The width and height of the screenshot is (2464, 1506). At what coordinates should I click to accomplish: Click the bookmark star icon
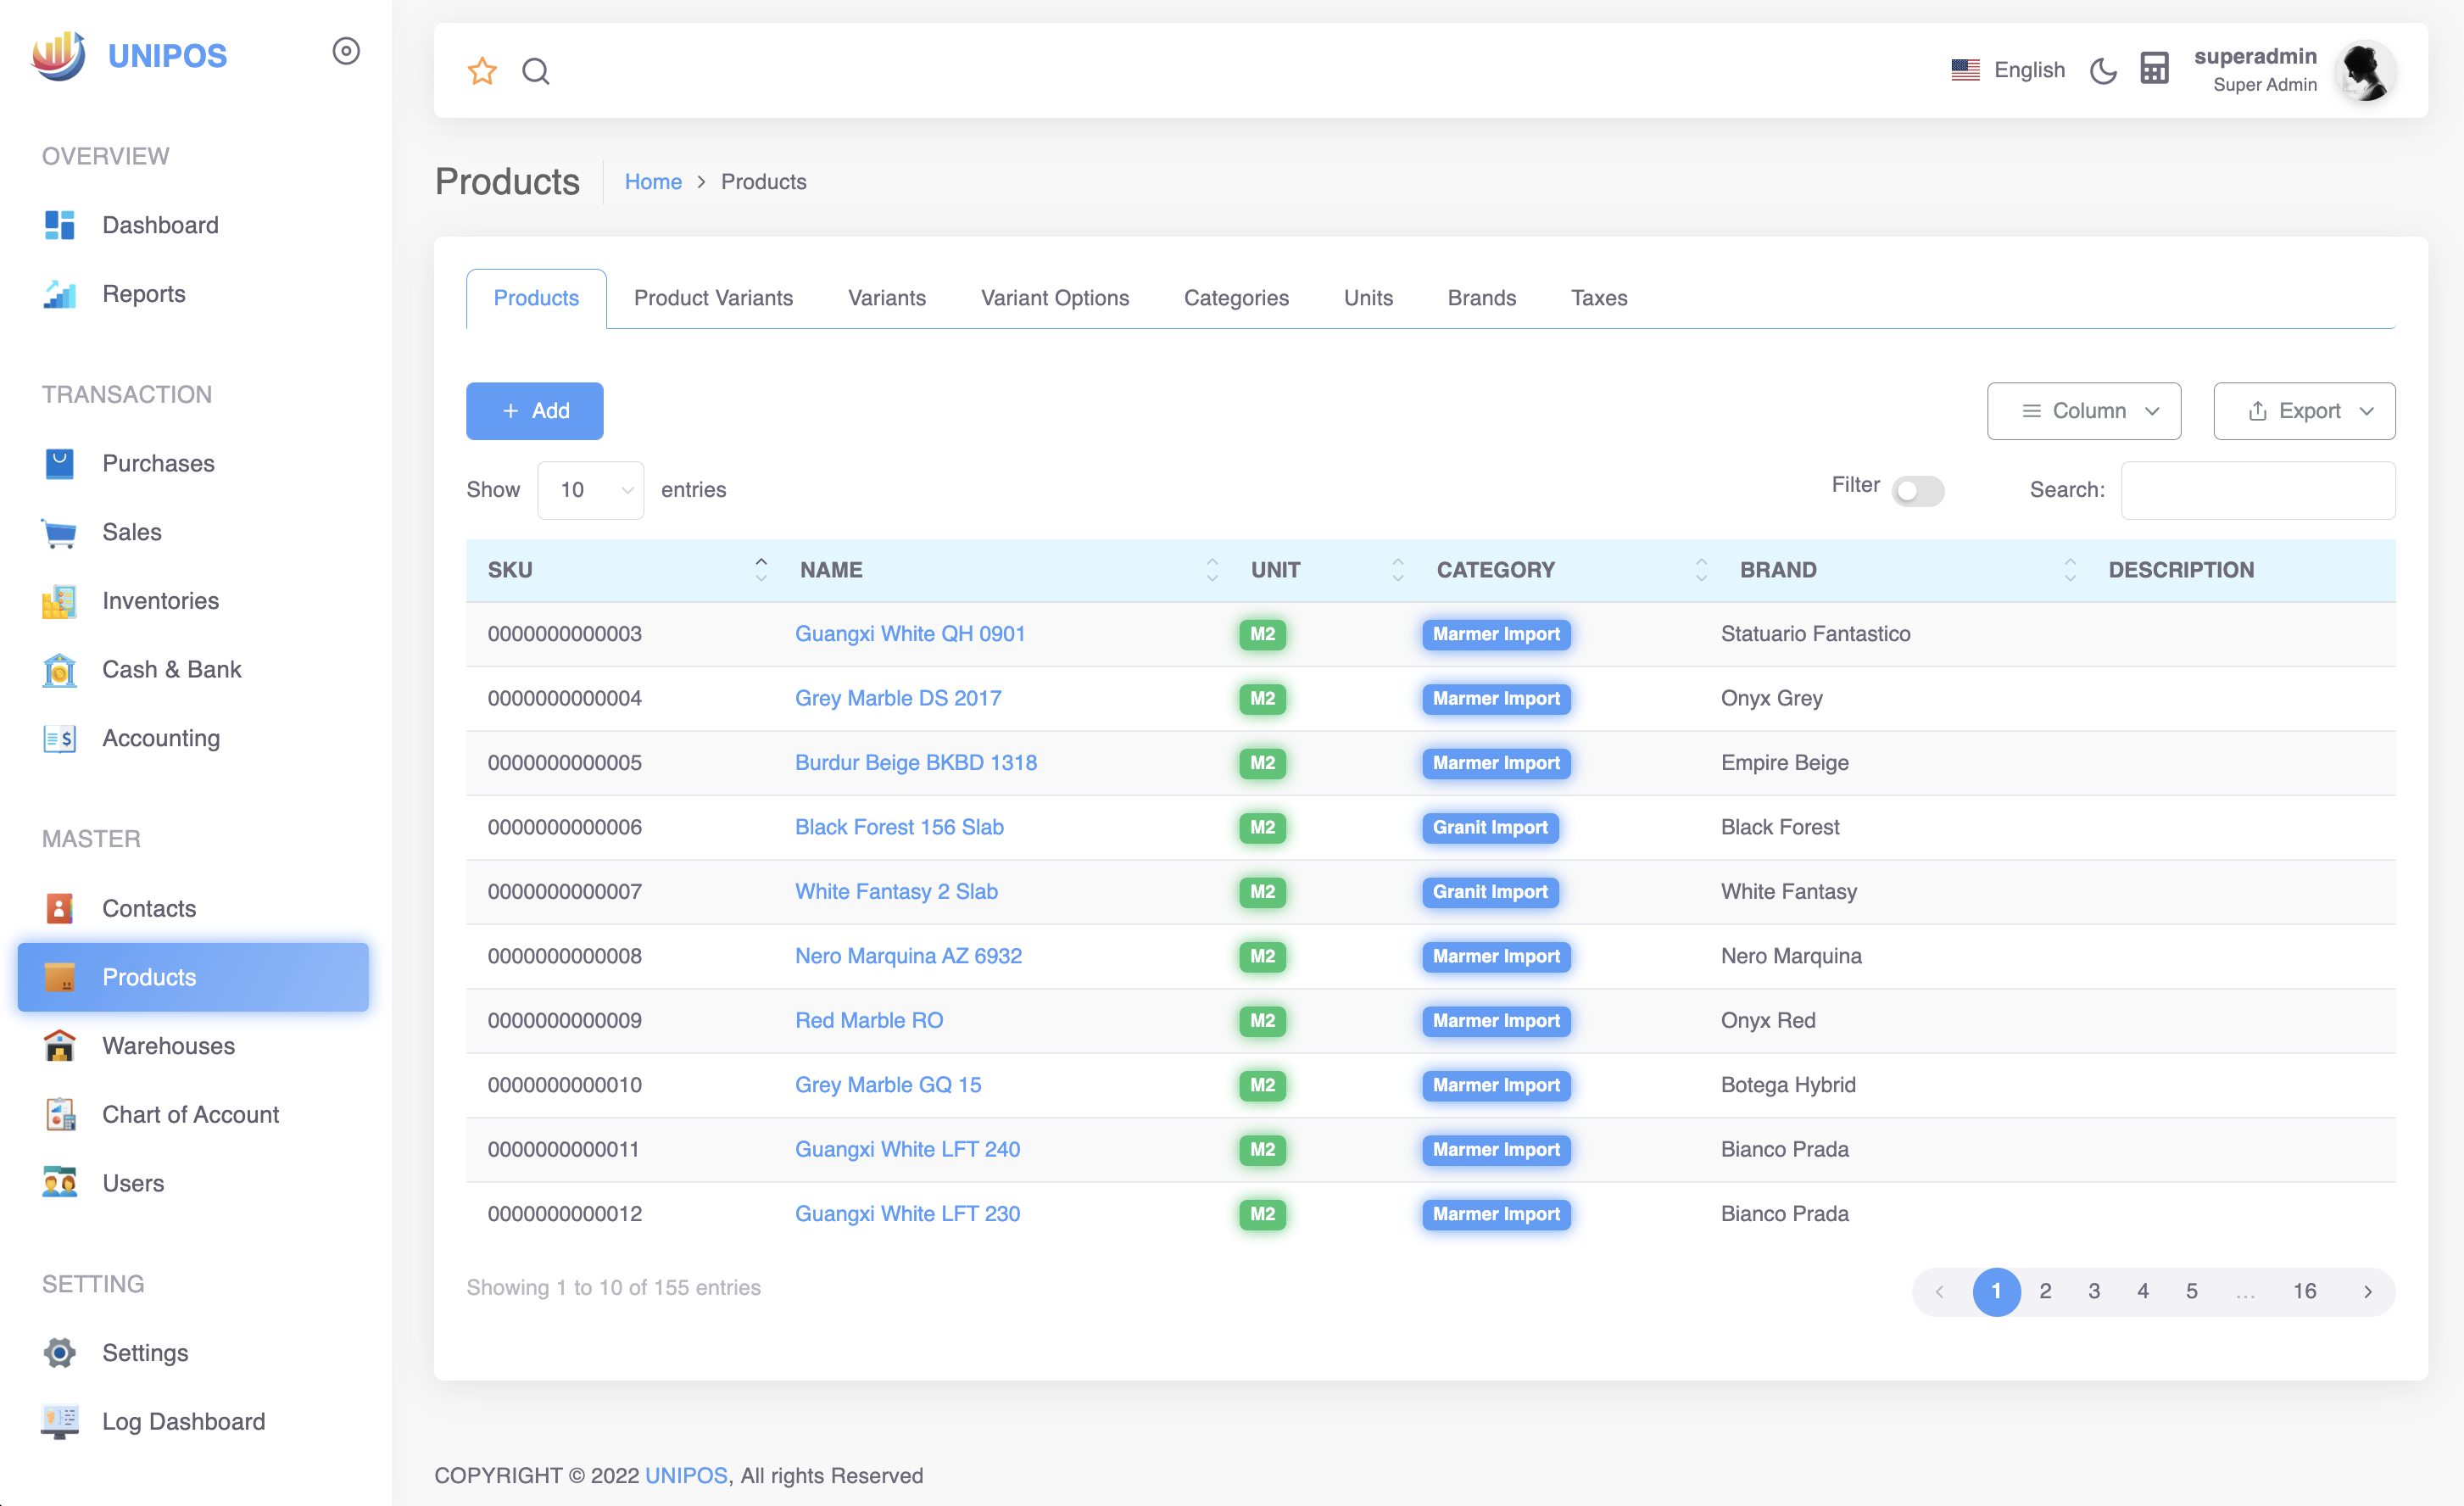(x=482, y=71)
